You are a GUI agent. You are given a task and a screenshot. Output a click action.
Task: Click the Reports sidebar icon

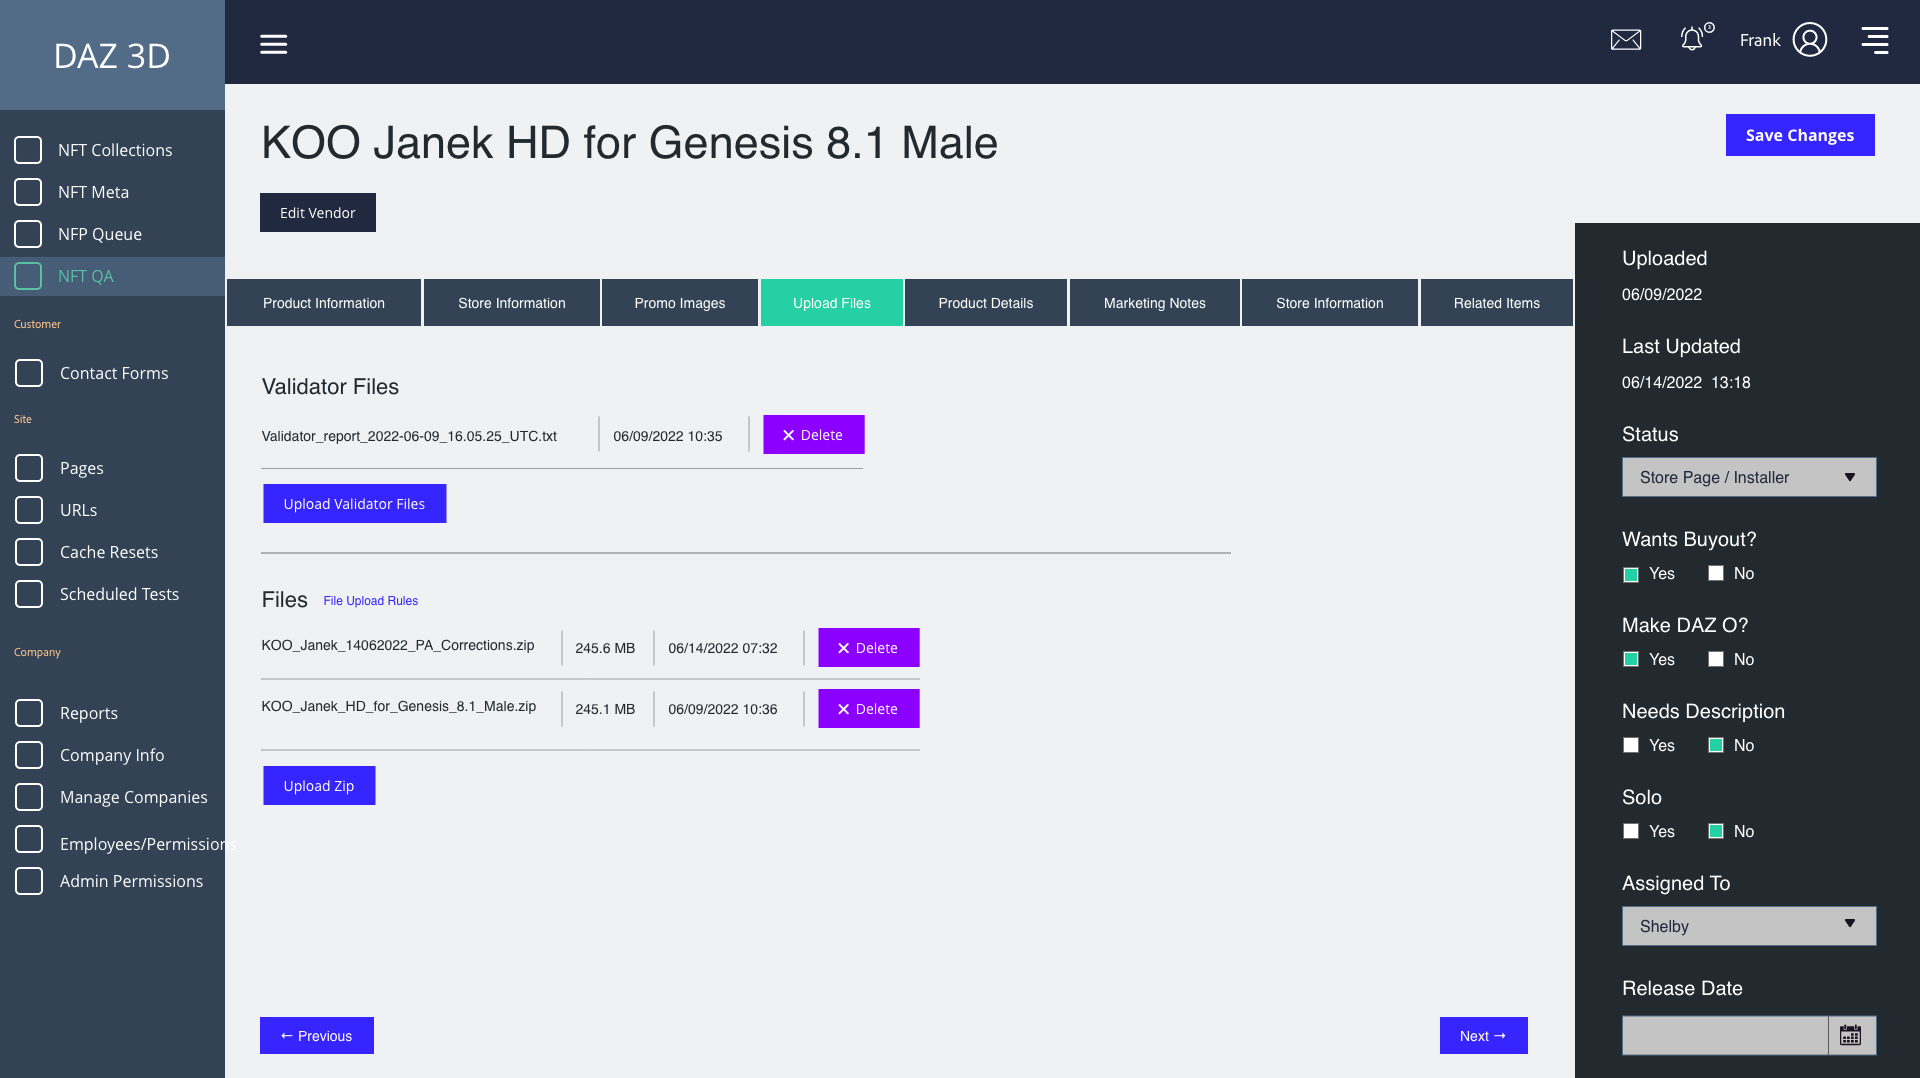click(x=29, y=713)
